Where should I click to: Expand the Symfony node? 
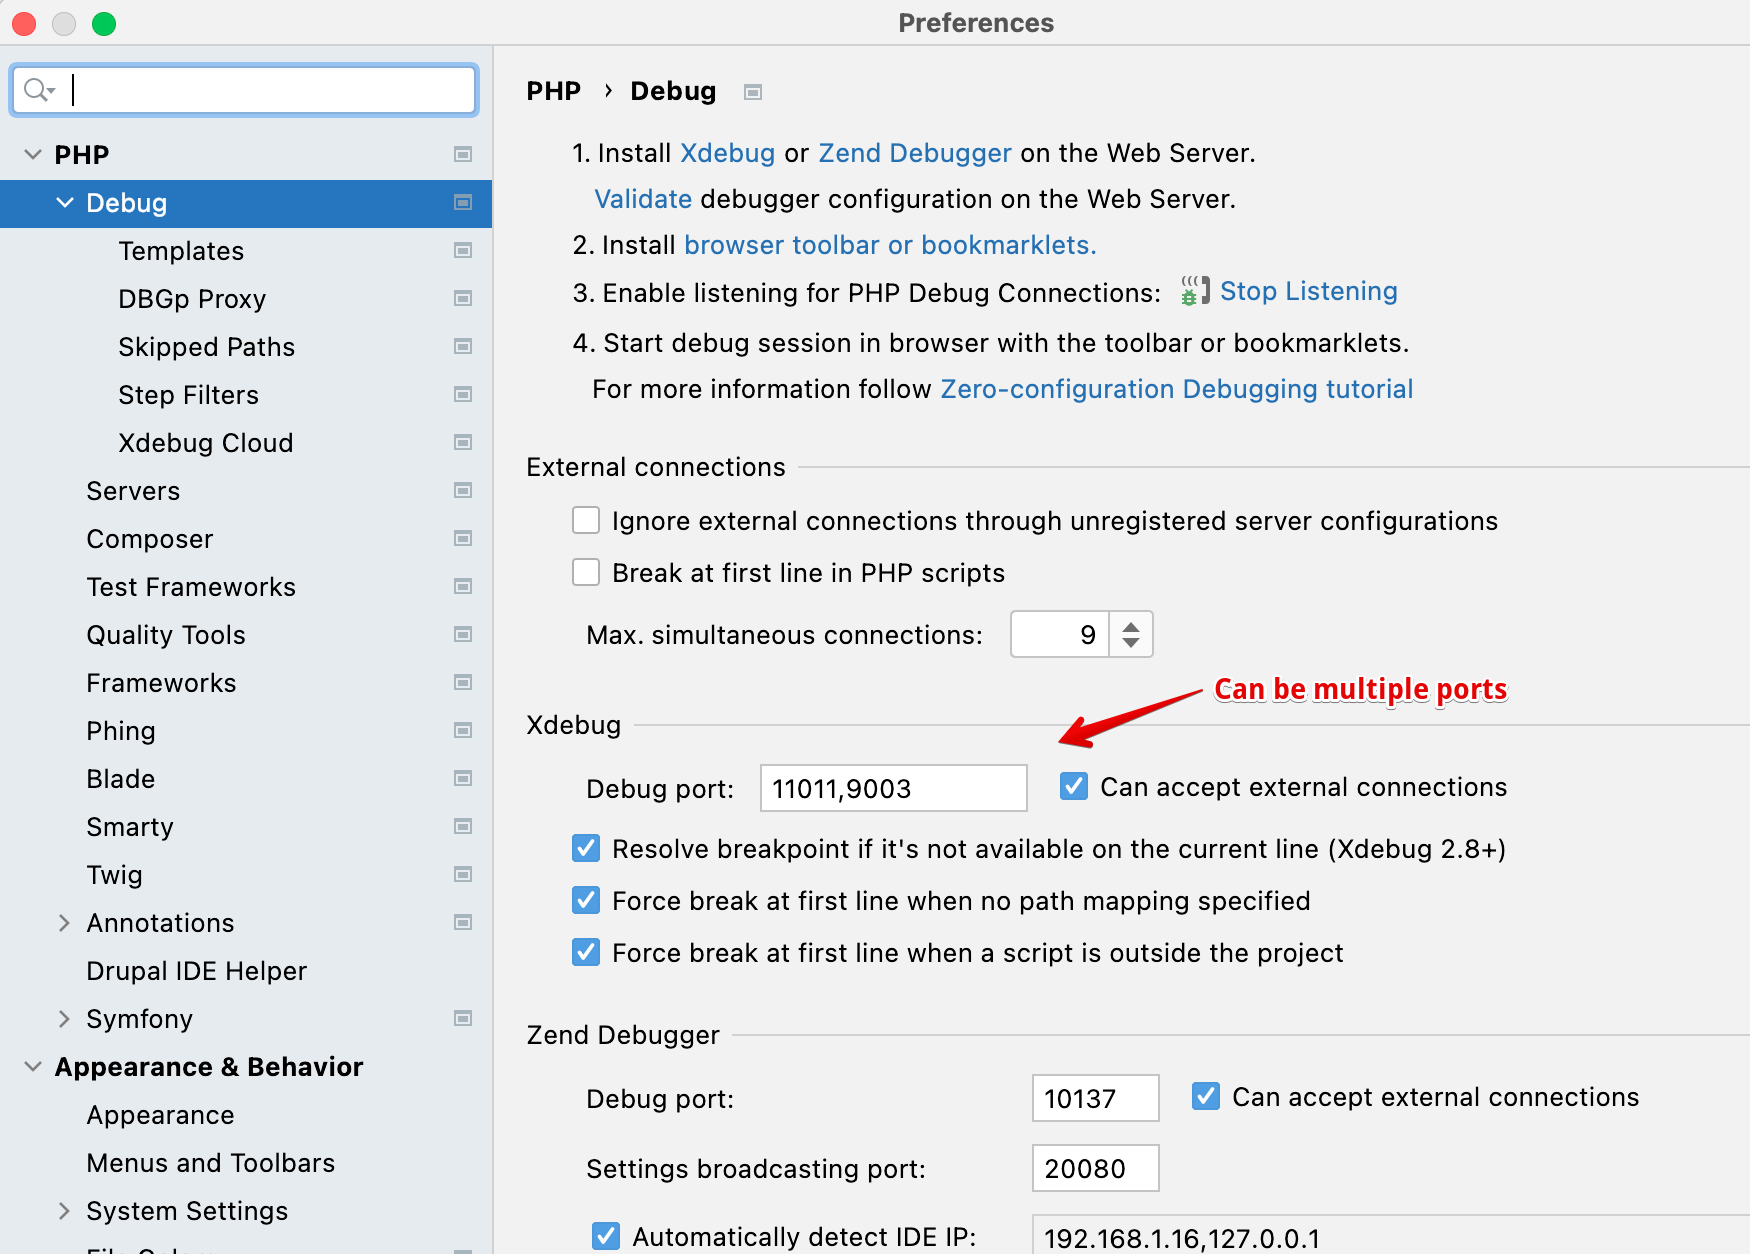point(65,1018)
